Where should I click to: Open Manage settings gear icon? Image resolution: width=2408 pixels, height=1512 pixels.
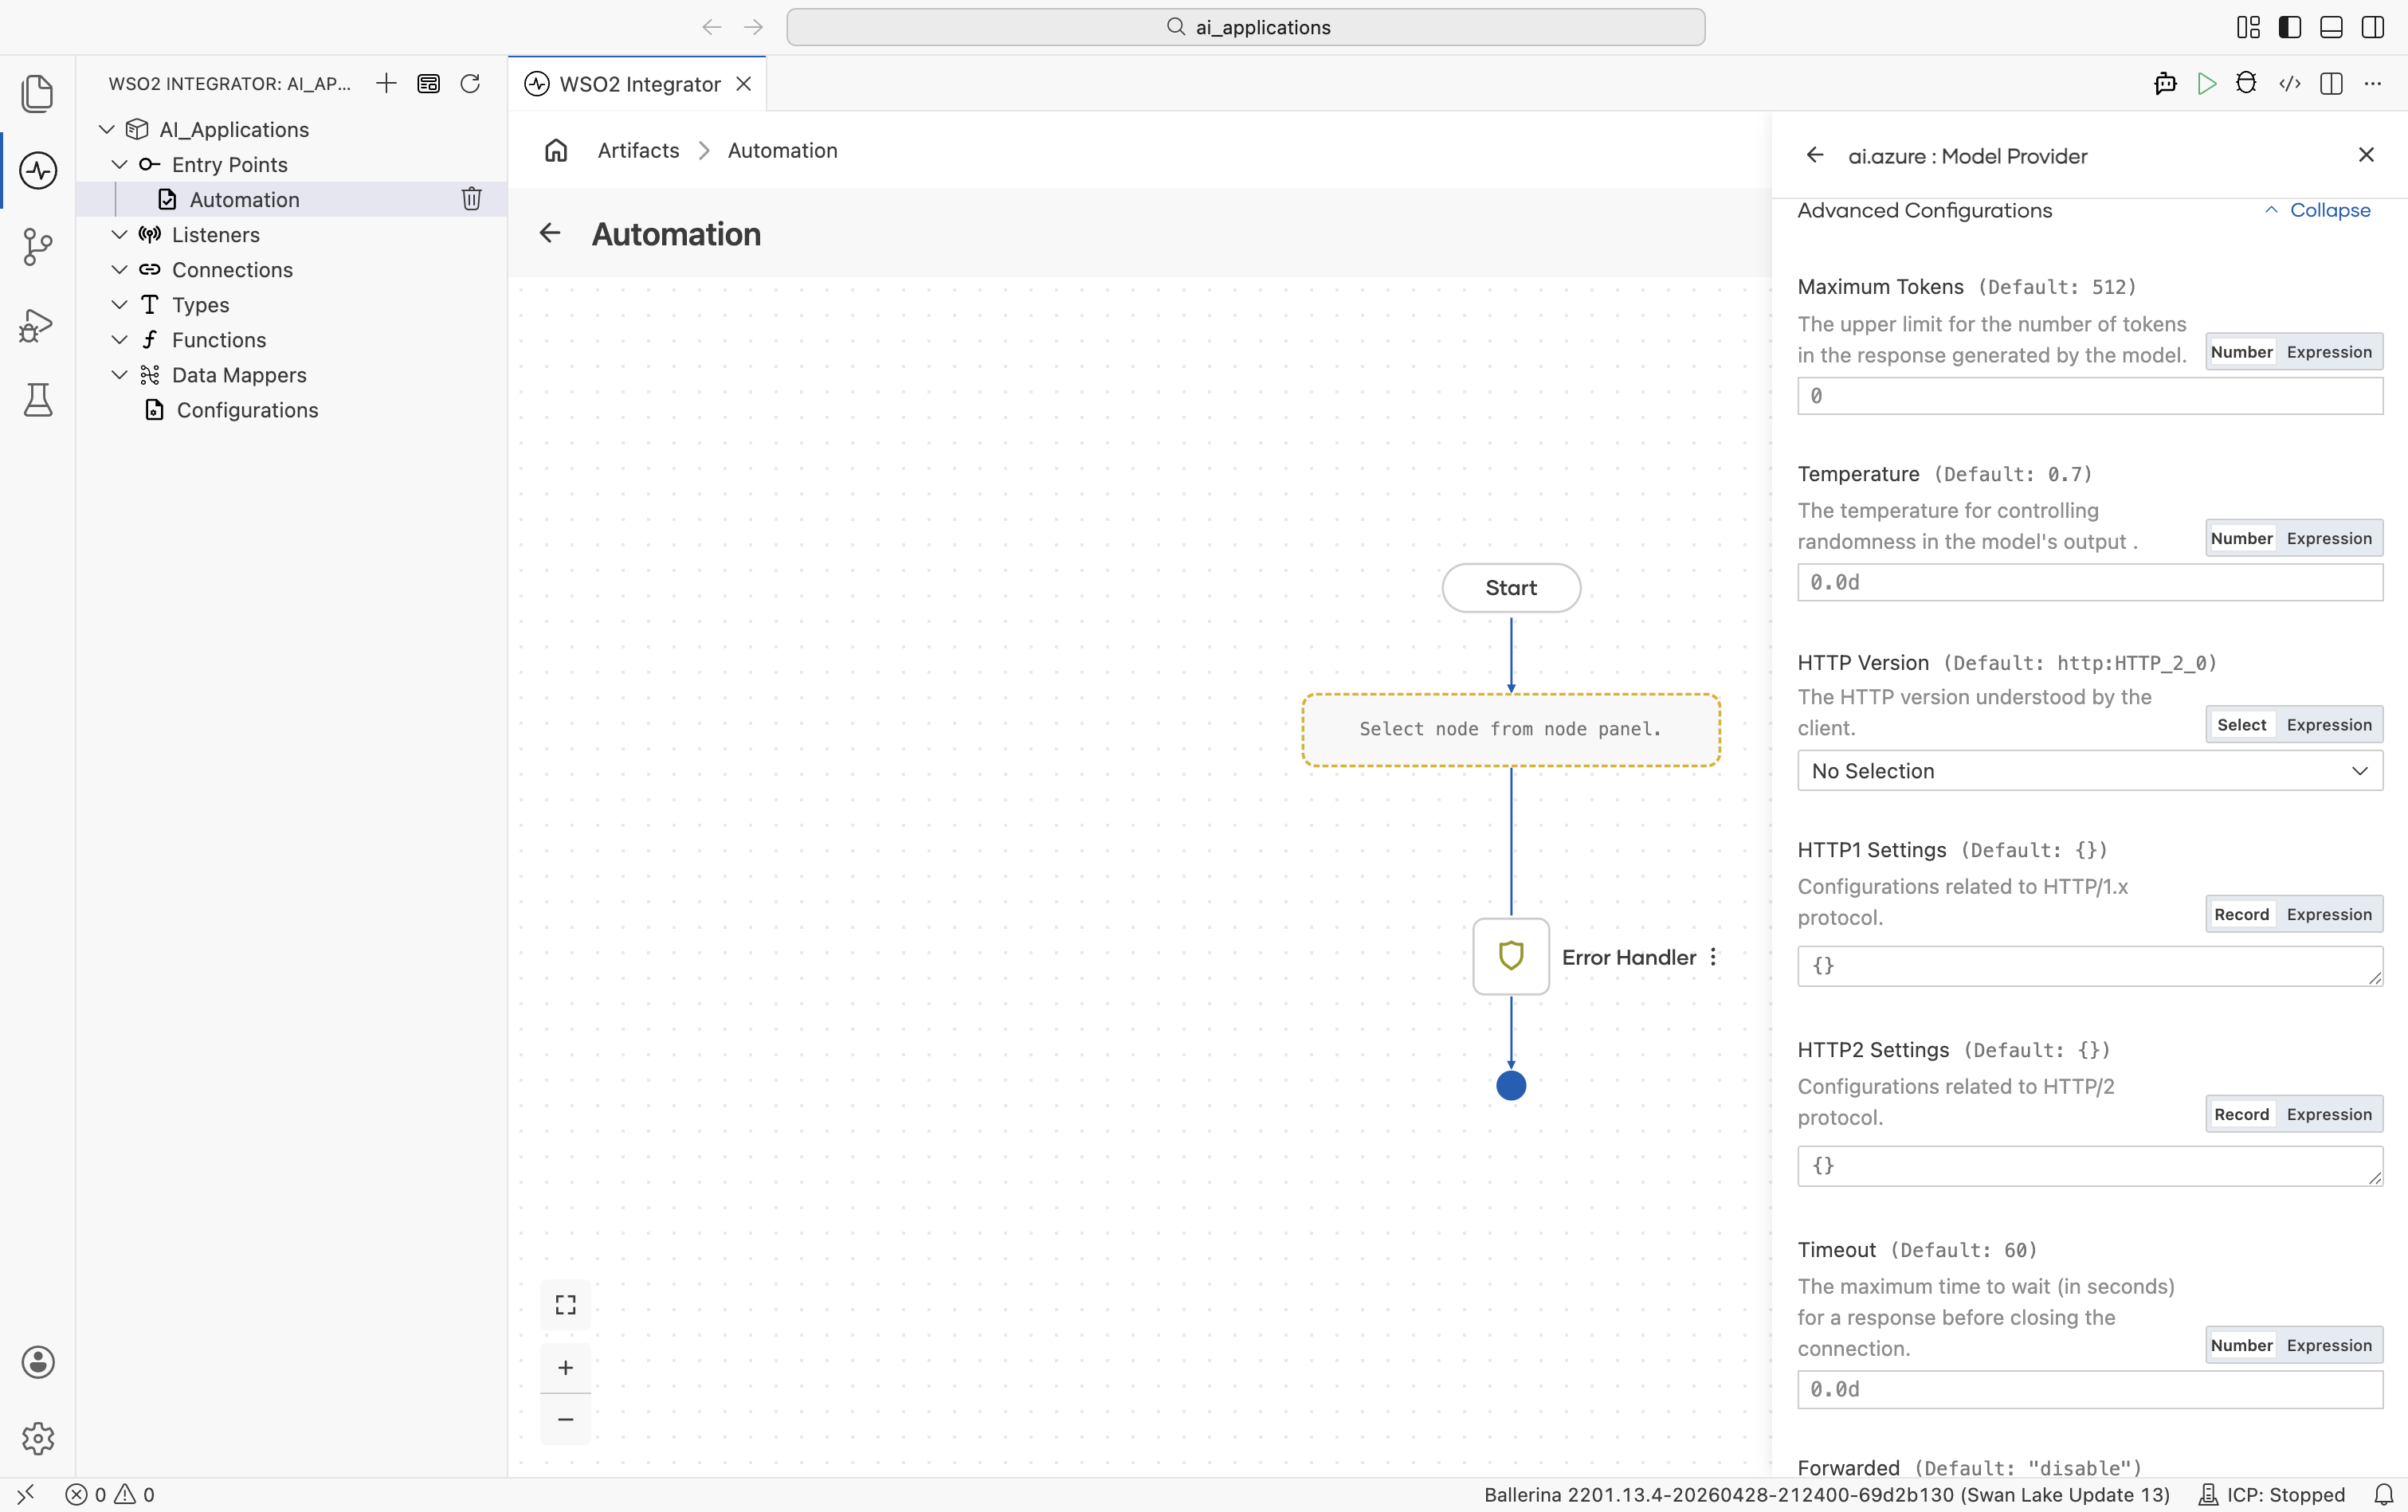[37, 1438]
